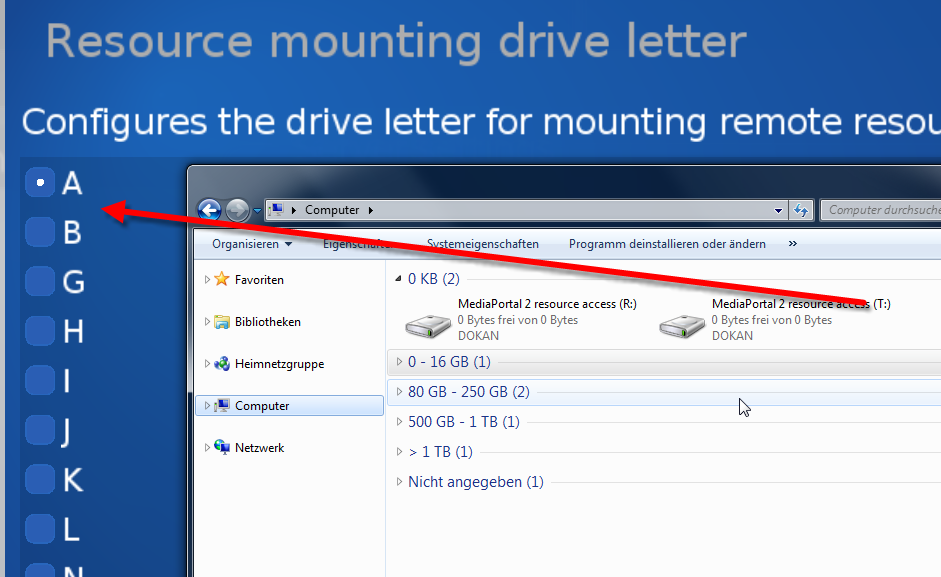Click the Computer breadcrumb in address bar
941x577 pixels.
pos(332,210)
